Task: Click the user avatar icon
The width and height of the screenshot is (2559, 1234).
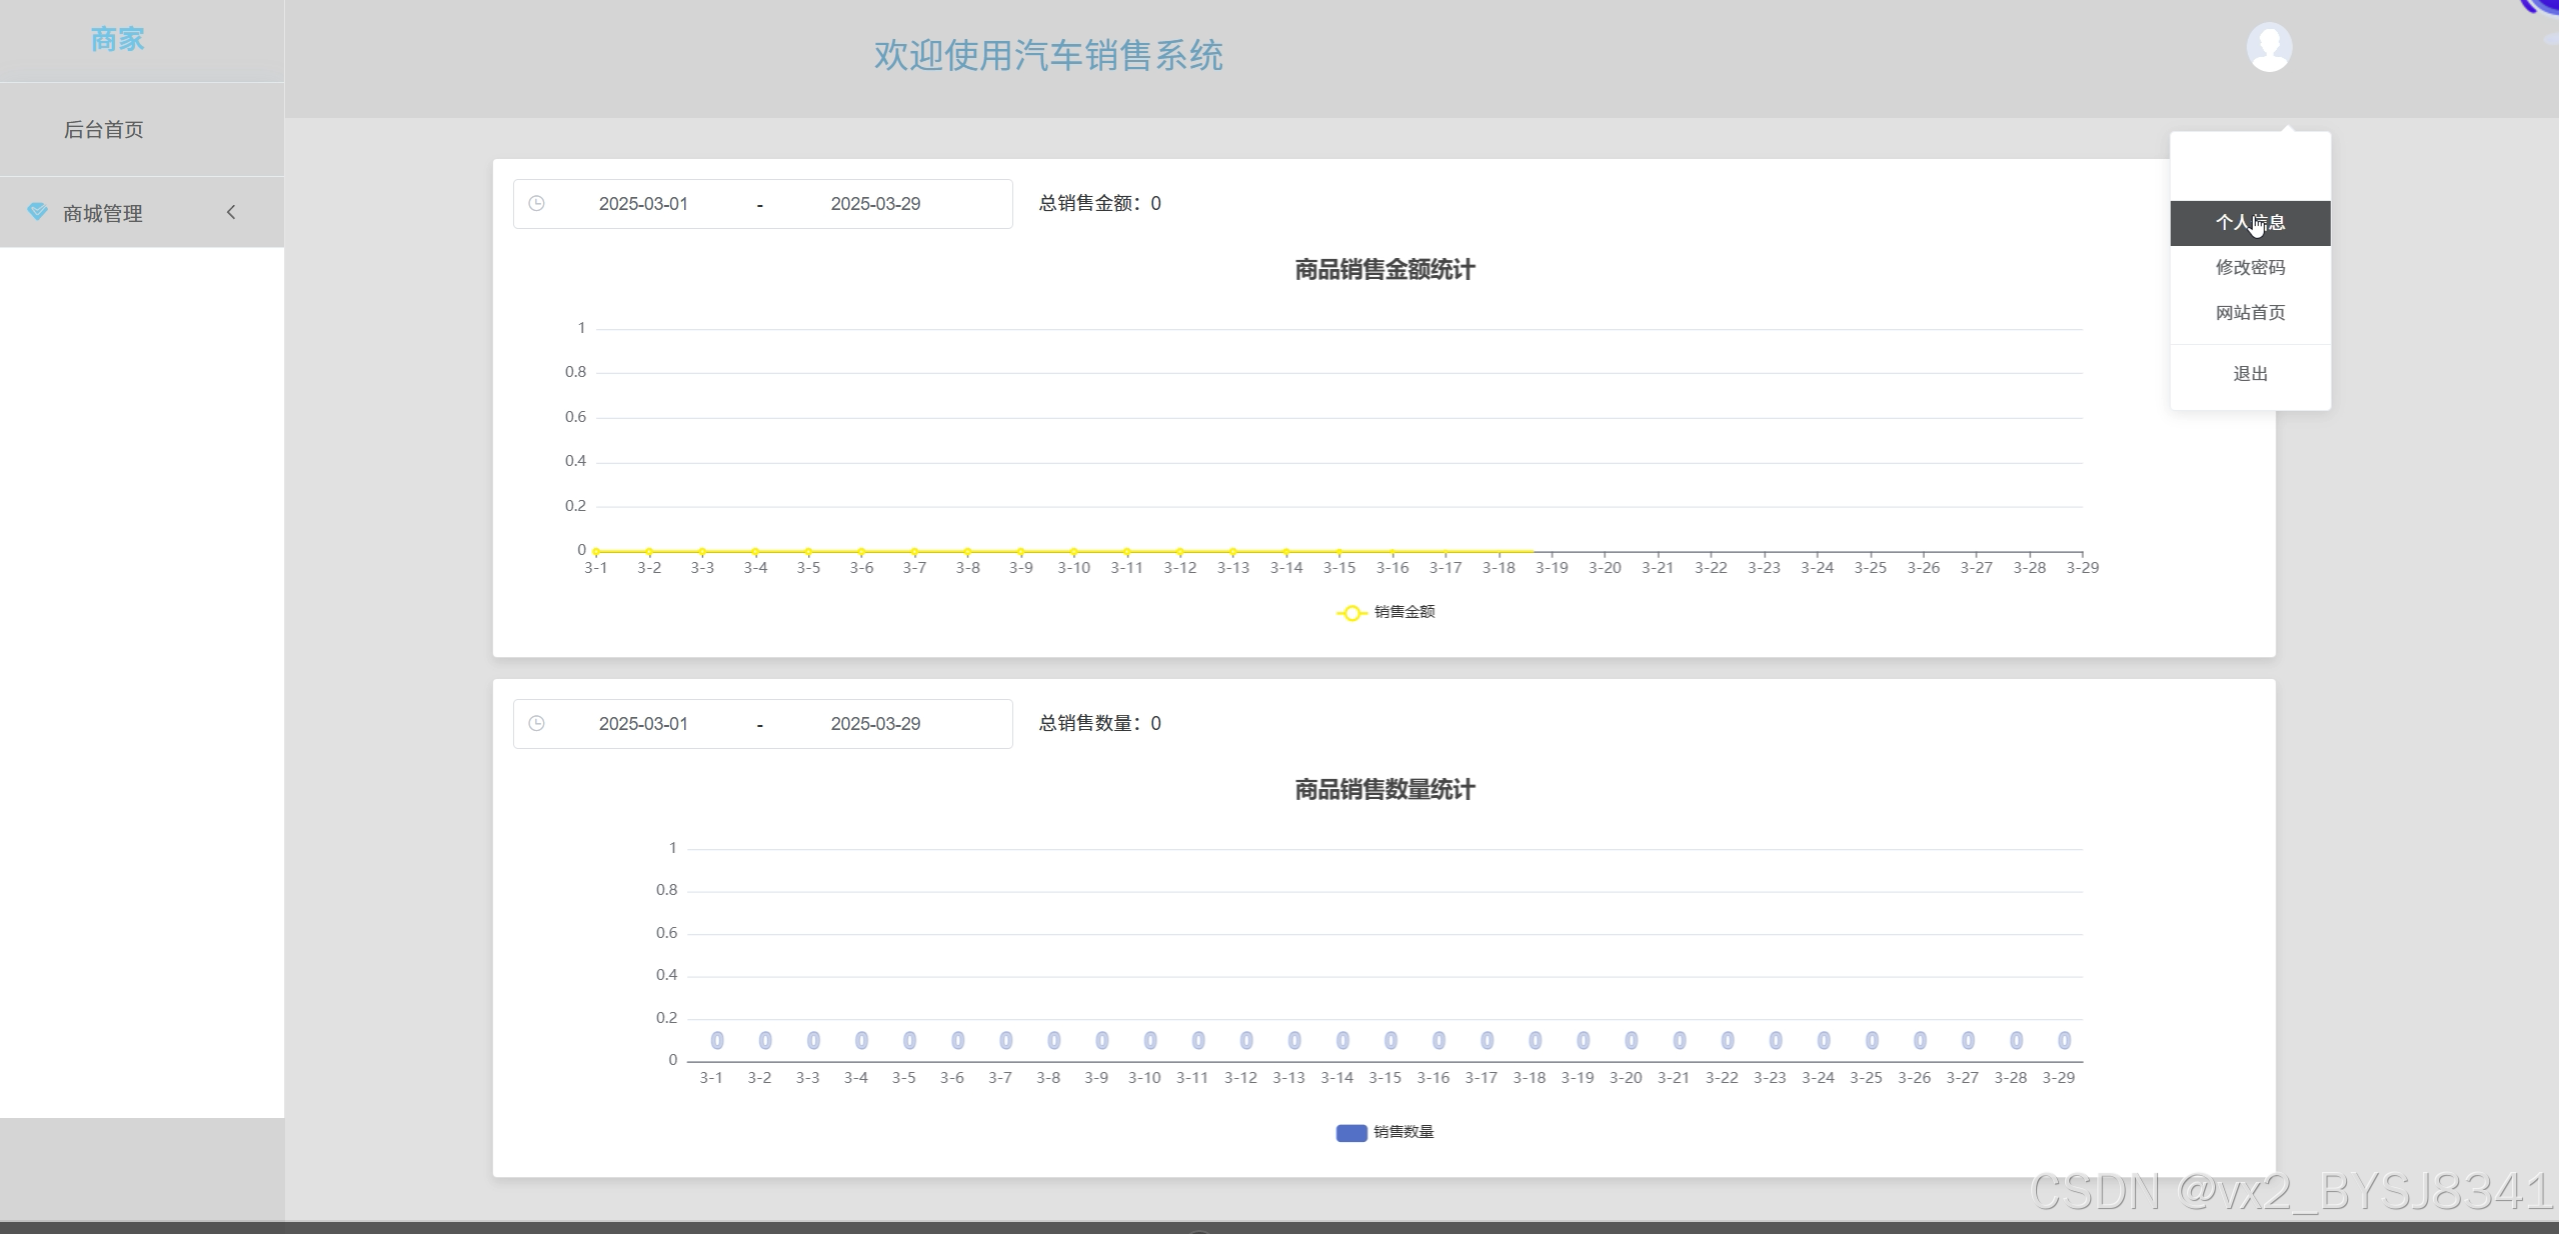Action: [2269, 47]
